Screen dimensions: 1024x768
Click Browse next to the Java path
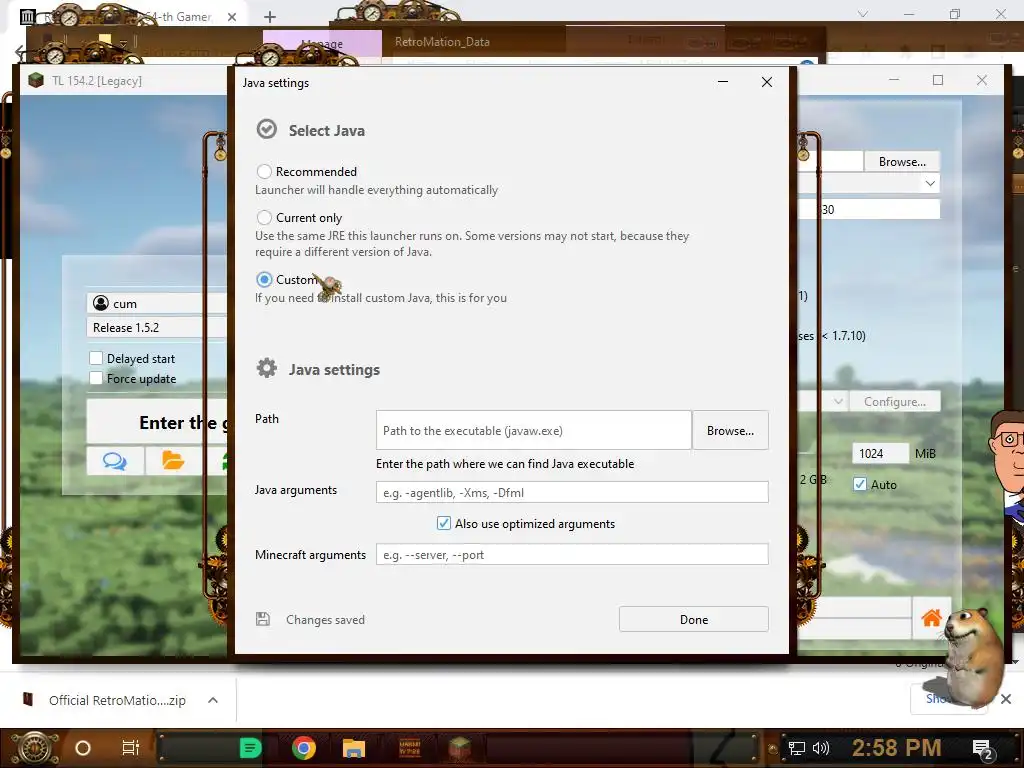730,430
